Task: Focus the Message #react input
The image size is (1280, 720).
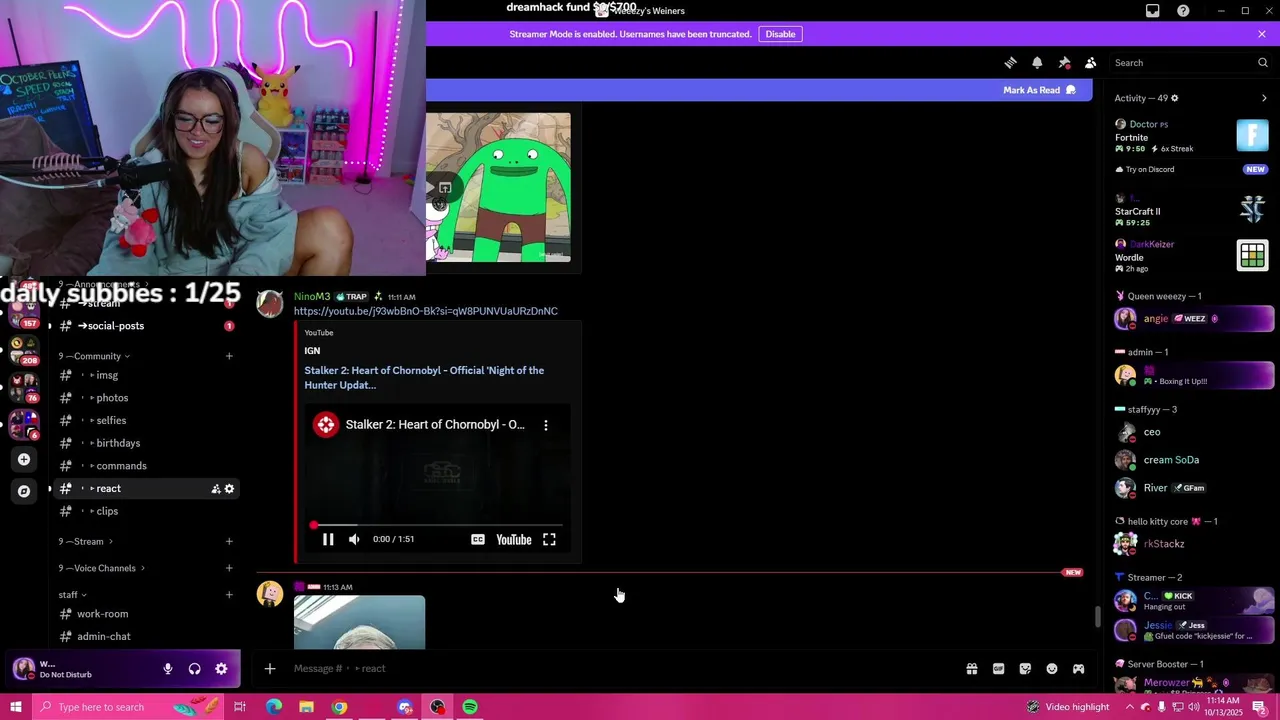Action: tap(620, 668)
